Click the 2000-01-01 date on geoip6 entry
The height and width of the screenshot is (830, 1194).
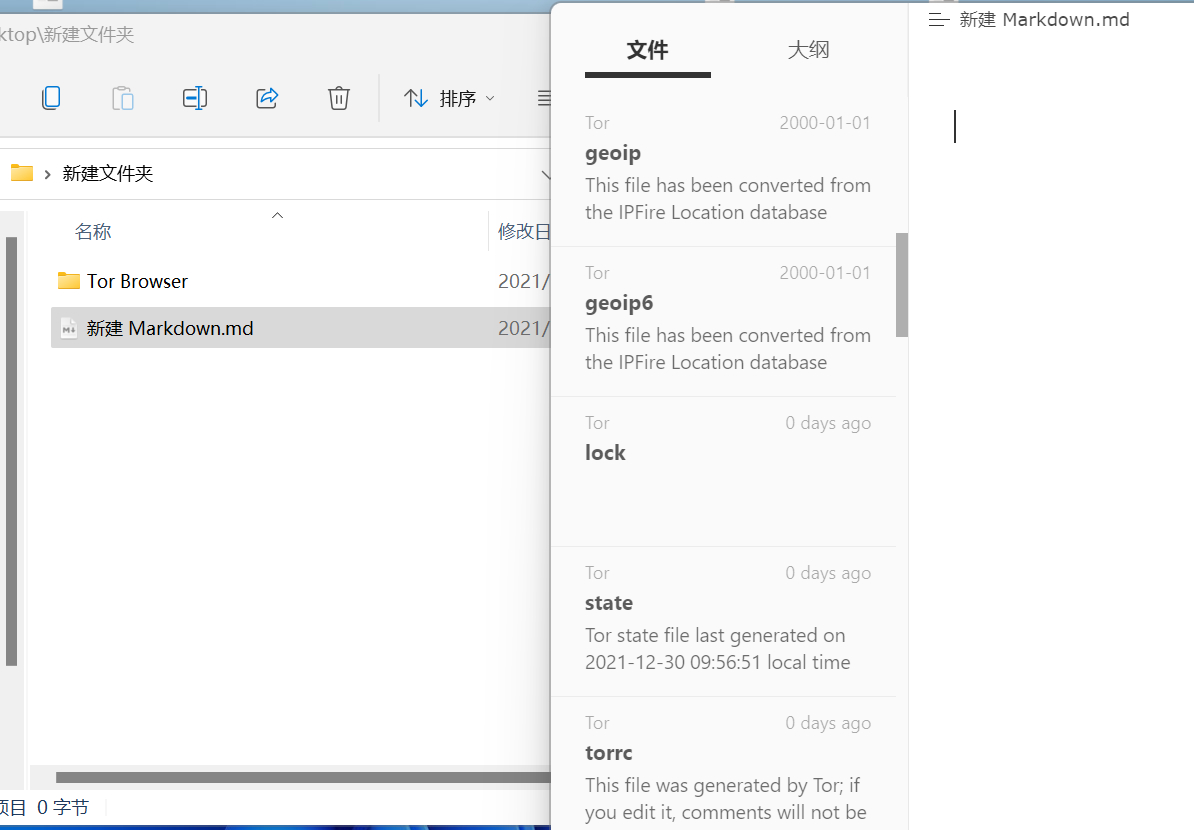825,273
